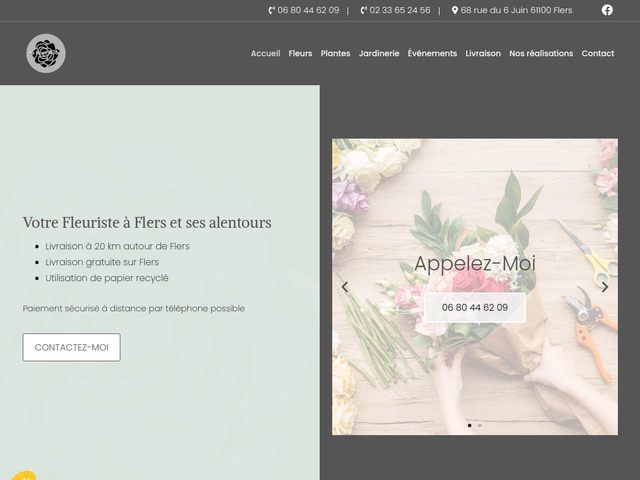Viewport: 640px width, 480px height.
Task: Open the Nos réalisations menu item
Action: point(541,53)
